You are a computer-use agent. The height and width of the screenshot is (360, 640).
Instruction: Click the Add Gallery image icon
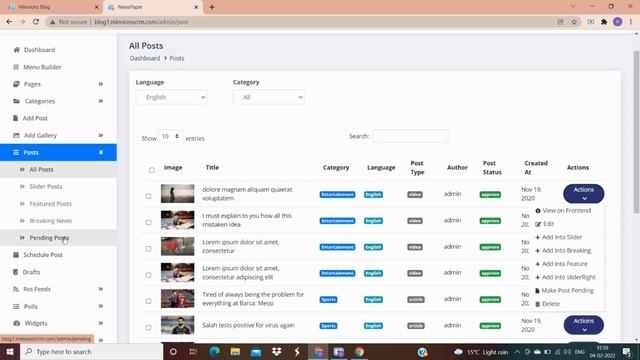16,135
